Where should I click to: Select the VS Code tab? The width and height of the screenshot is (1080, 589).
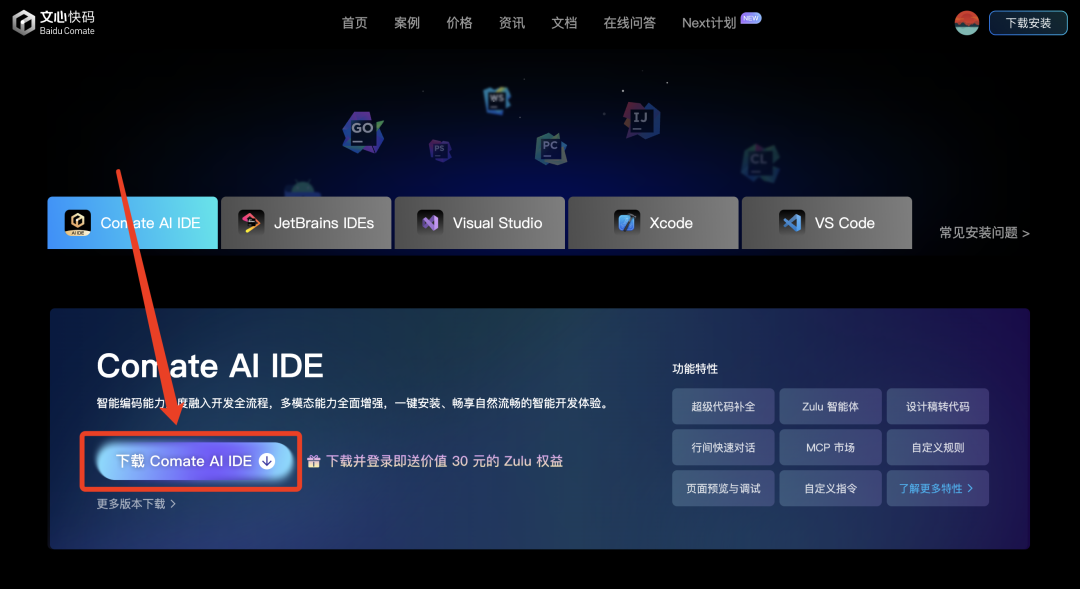pos(826,222)
